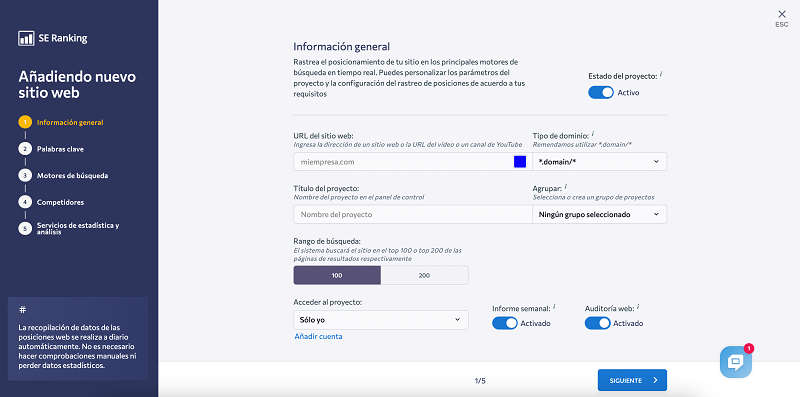Click info icon beside Estado del proyecto
Viewport: 800px width, 397px height.
660,75
